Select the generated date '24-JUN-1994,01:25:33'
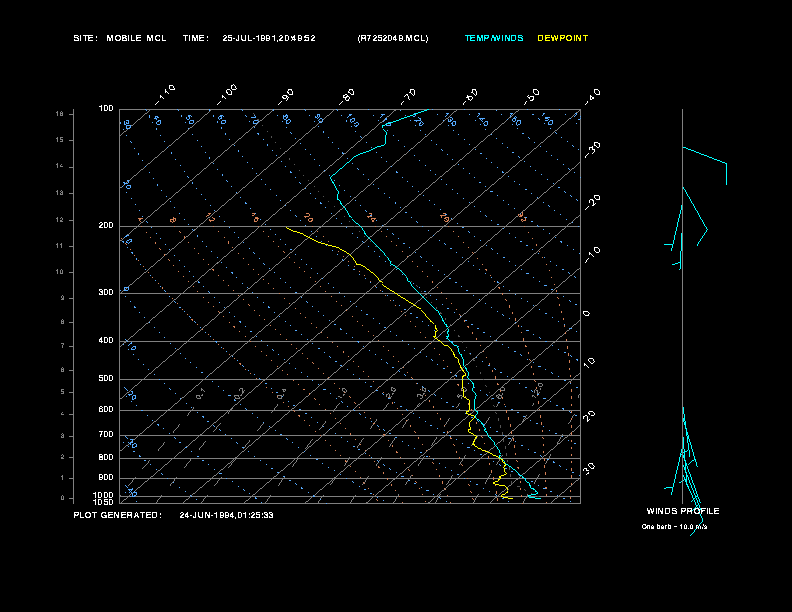792x612 pixels. pos(226,515)
